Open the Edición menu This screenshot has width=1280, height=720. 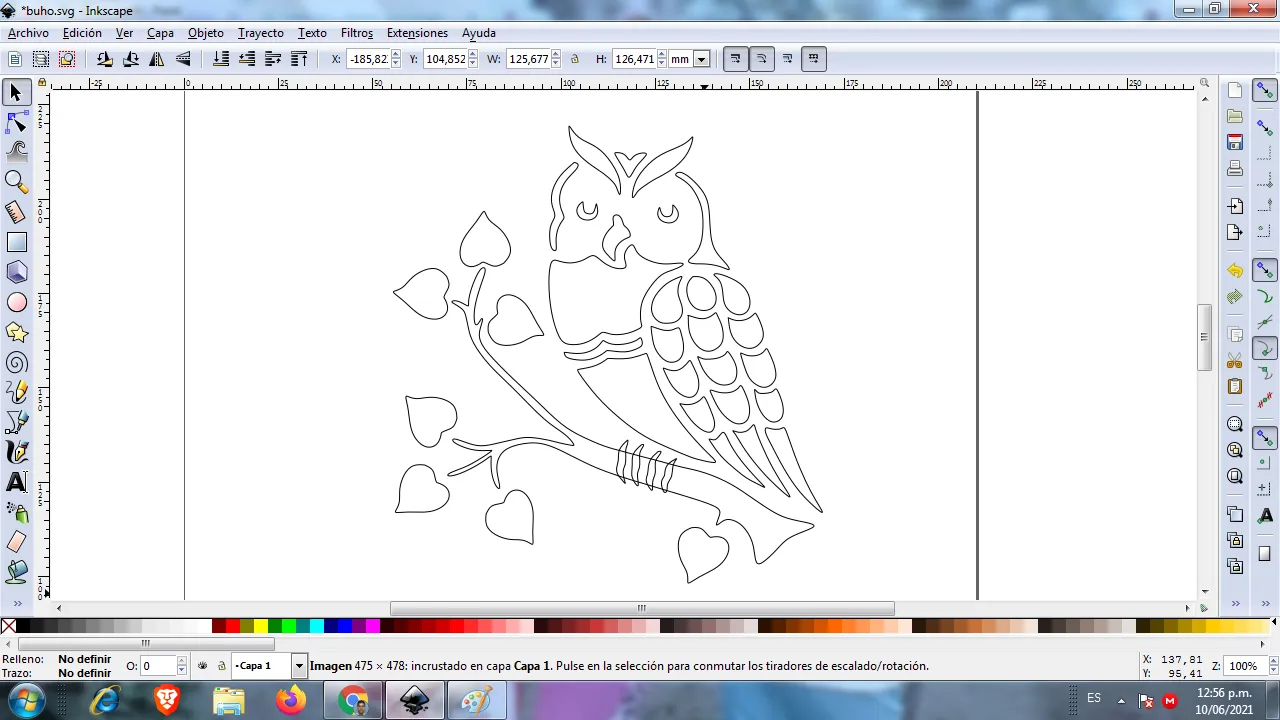(82, 33)
